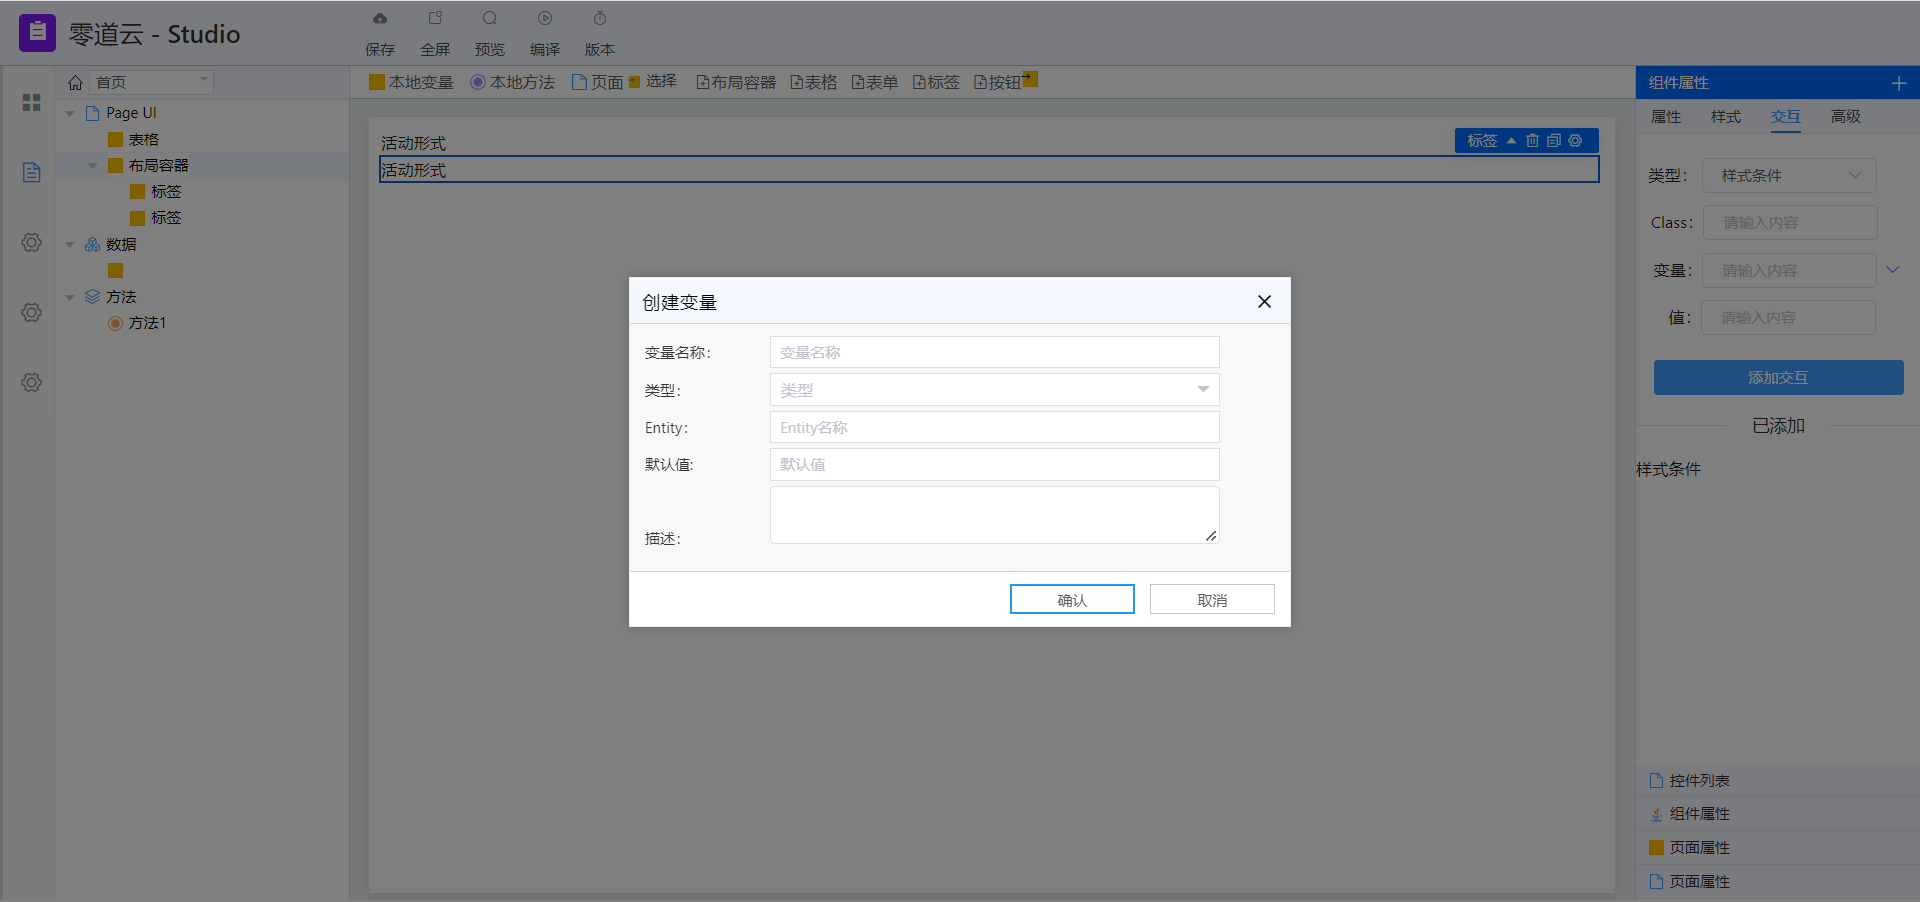Click the yellow arrow icon after 按钮

(1030, 79)
